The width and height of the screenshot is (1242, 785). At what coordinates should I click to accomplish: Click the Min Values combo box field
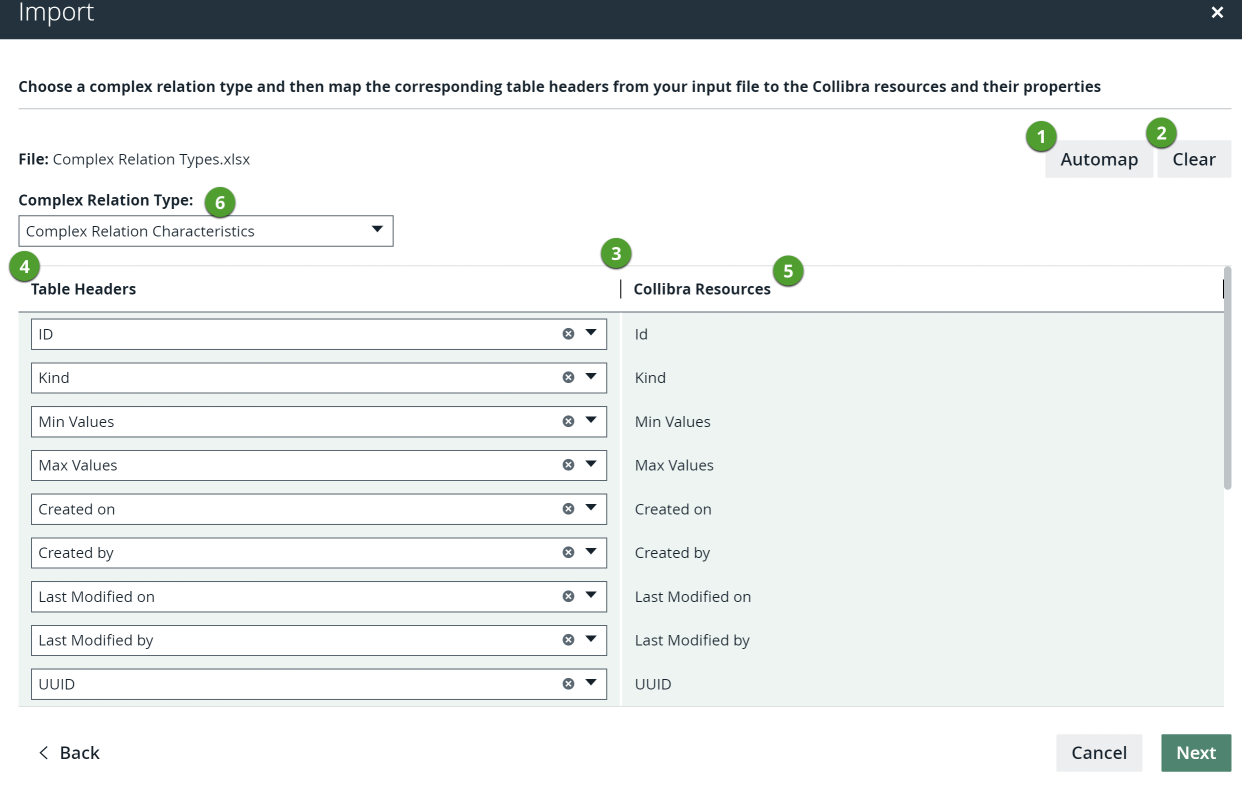[x=290, y=422]
